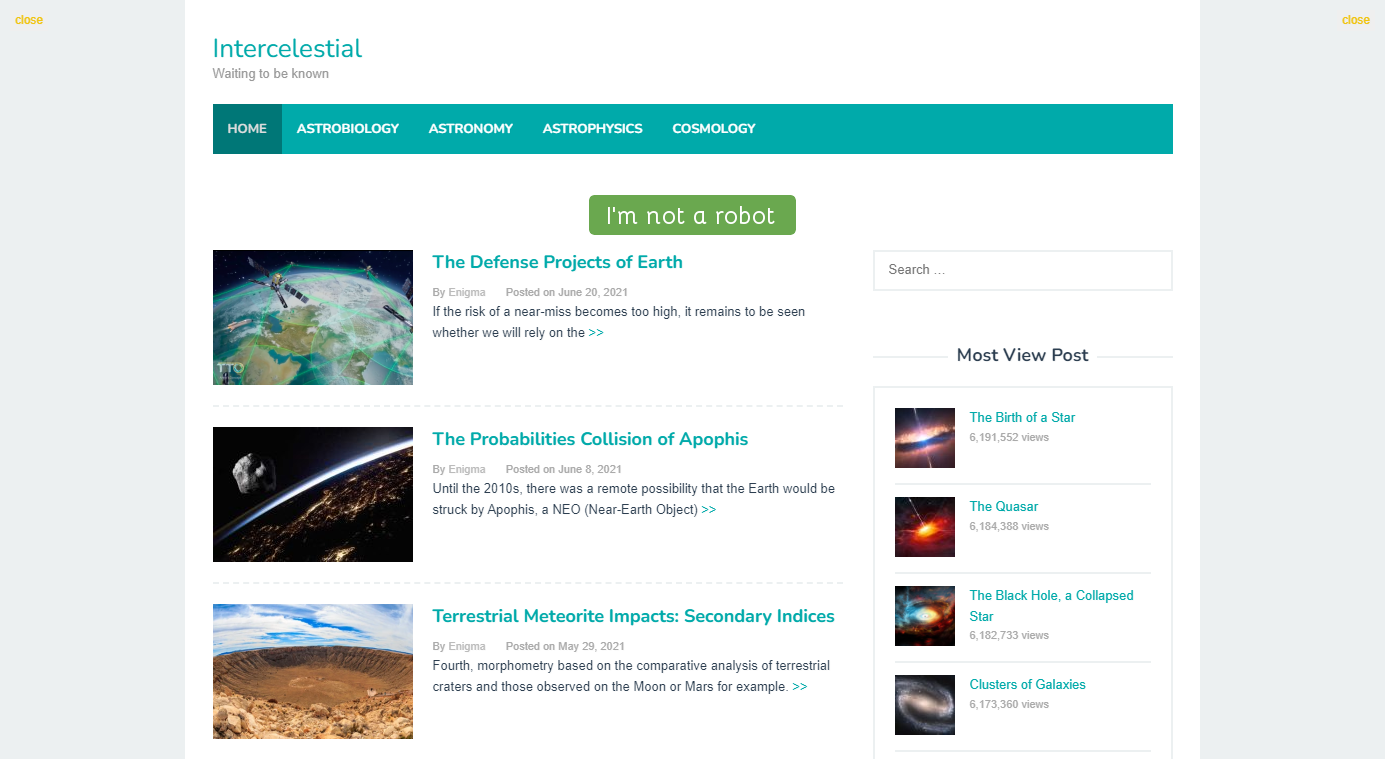Open "The Quasar" popular post
Image resolution: width=1385 pixels, height=759 pixels.
(1004, 506)
